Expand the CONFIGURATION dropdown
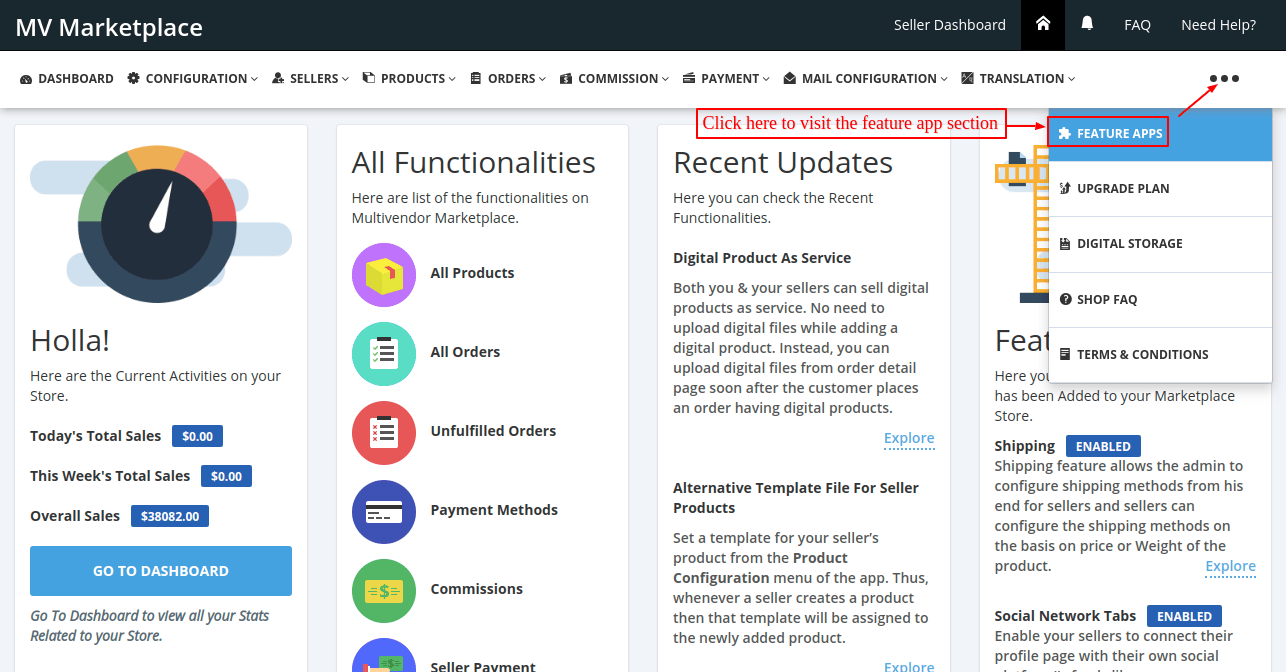This screenshot has width=1286, height=672. click(x=192, y=78)
